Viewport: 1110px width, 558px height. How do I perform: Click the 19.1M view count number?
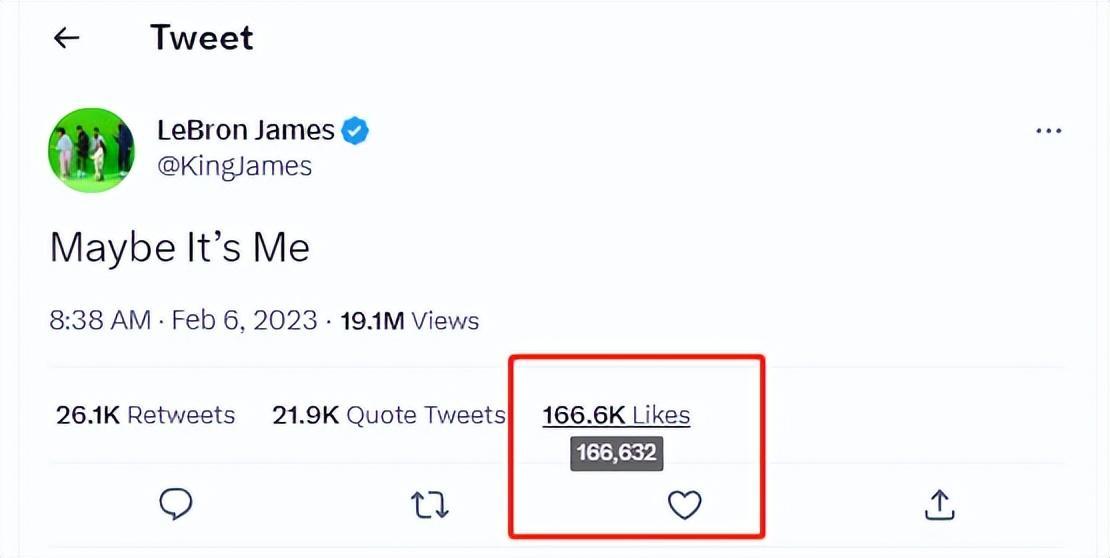(371, 321)
